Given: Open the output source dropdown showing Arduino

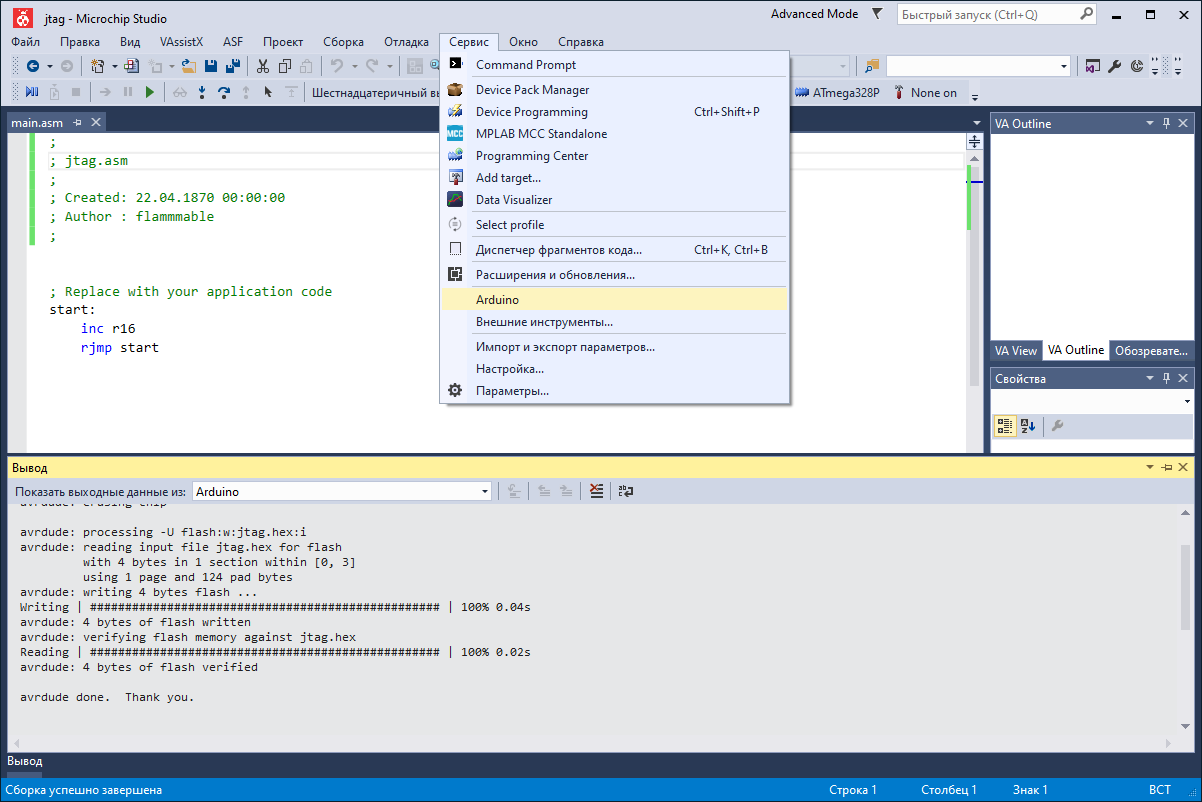Looking at the screenshot, I should [x=485, y=491].
